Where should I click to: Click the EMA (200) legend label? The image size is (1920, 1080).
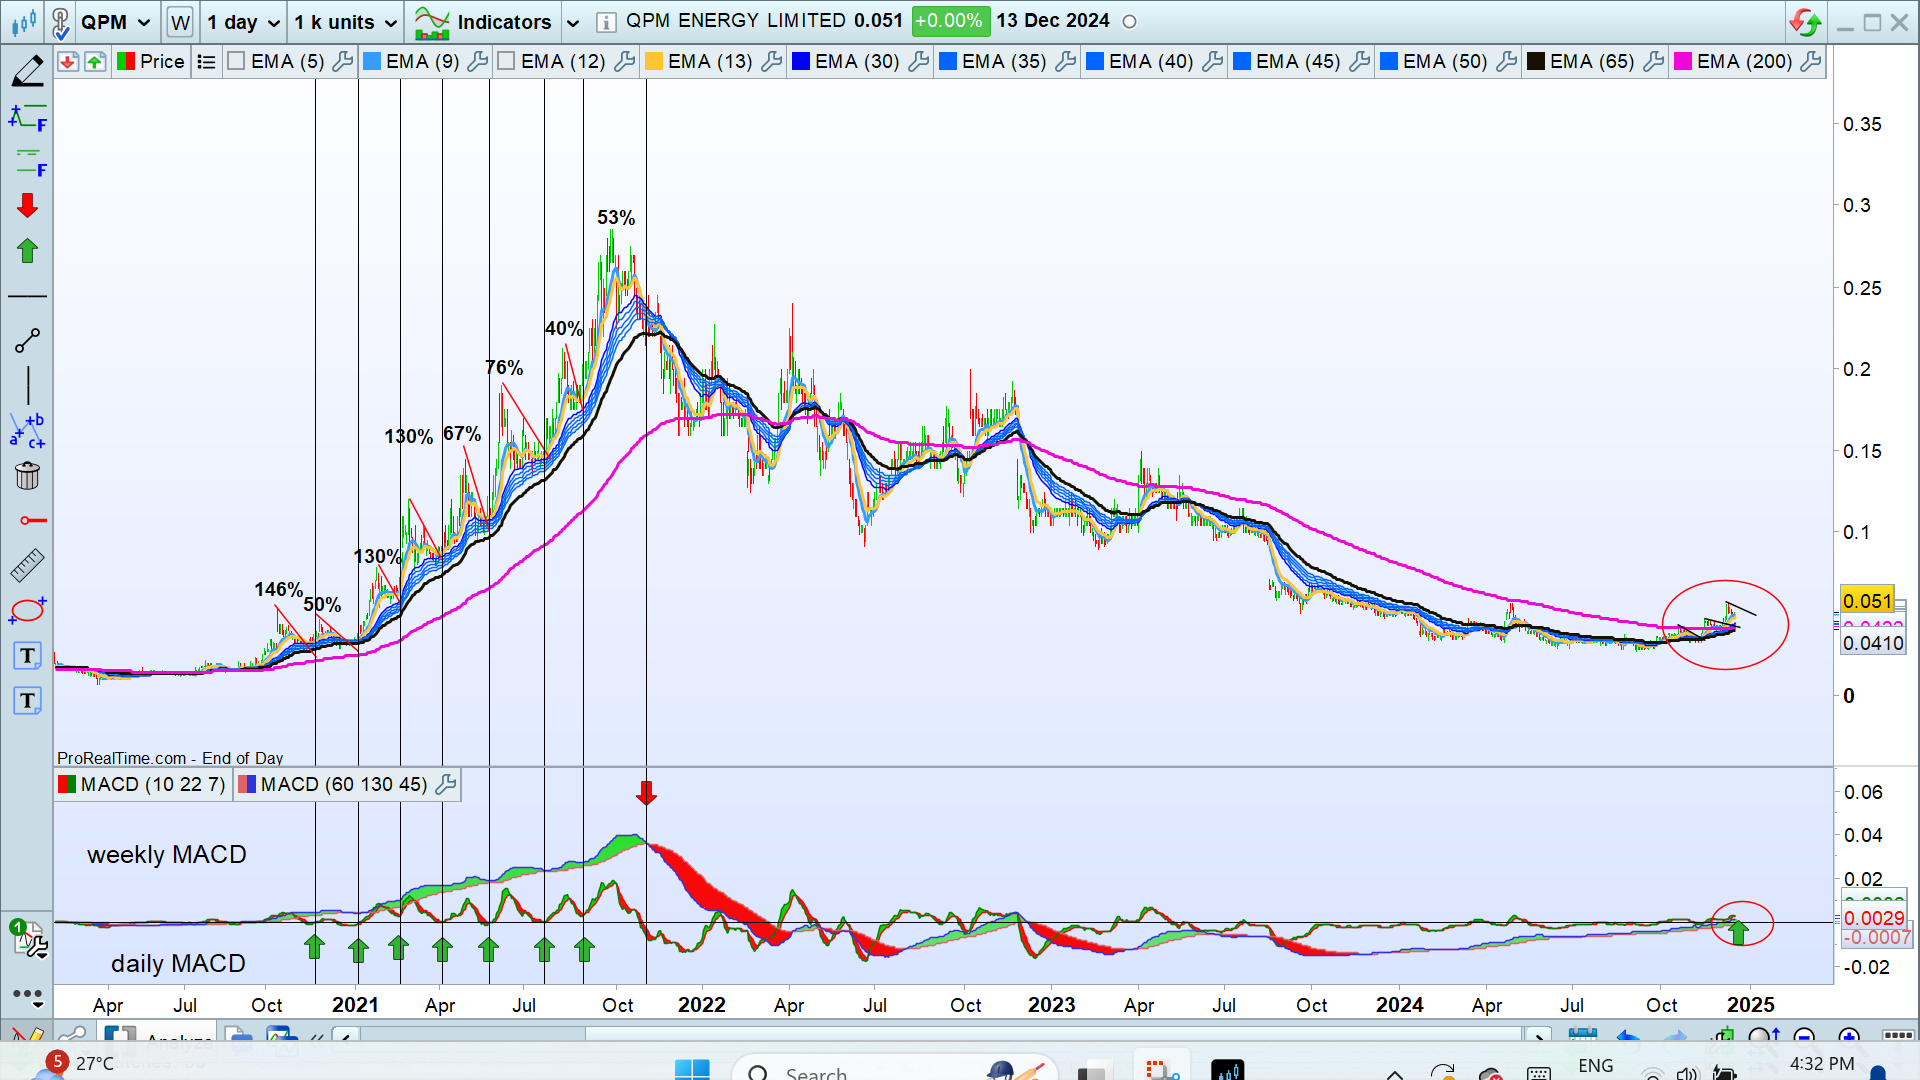1744,62
